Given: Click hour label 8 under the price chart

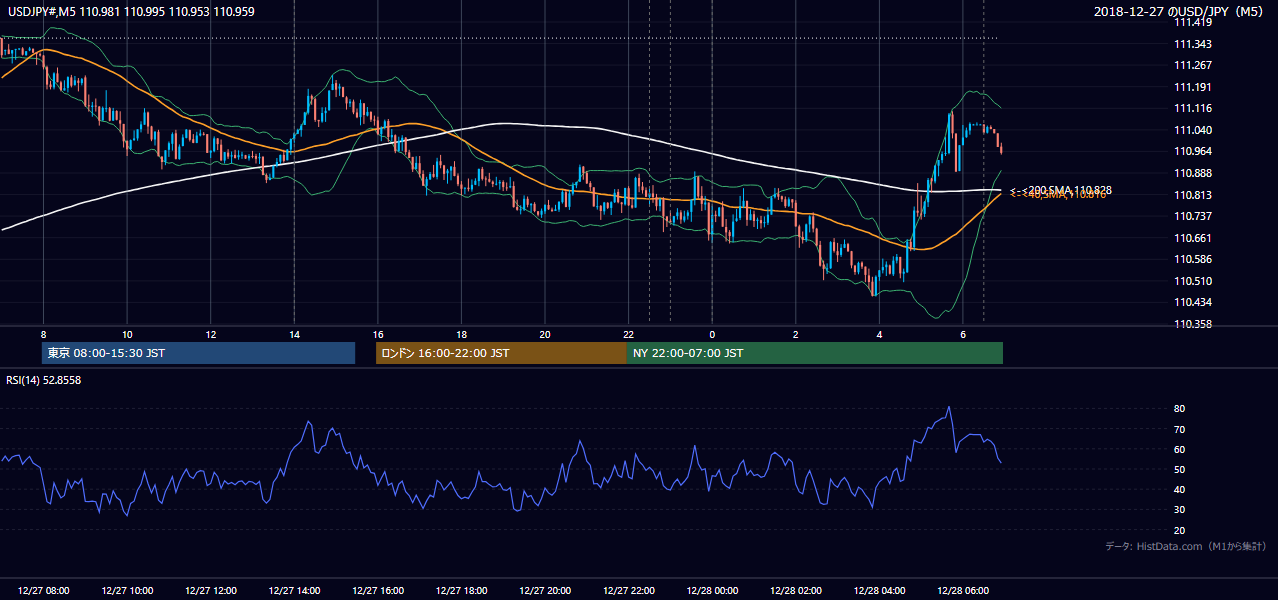Looking at the screenshot, I should pos(43,334).
